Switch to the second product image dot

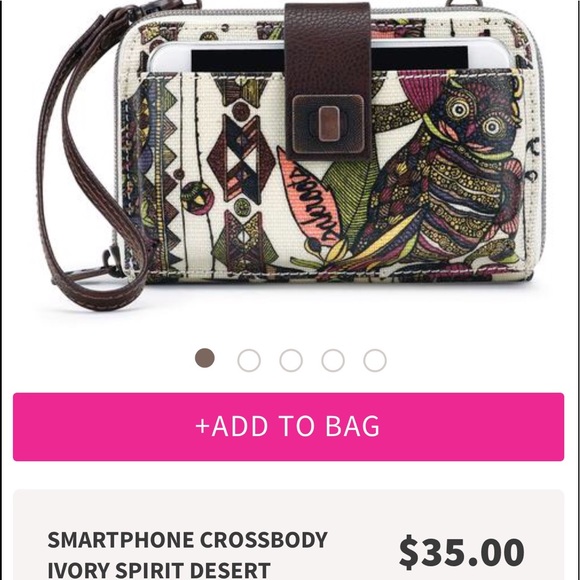pos(249,360)
